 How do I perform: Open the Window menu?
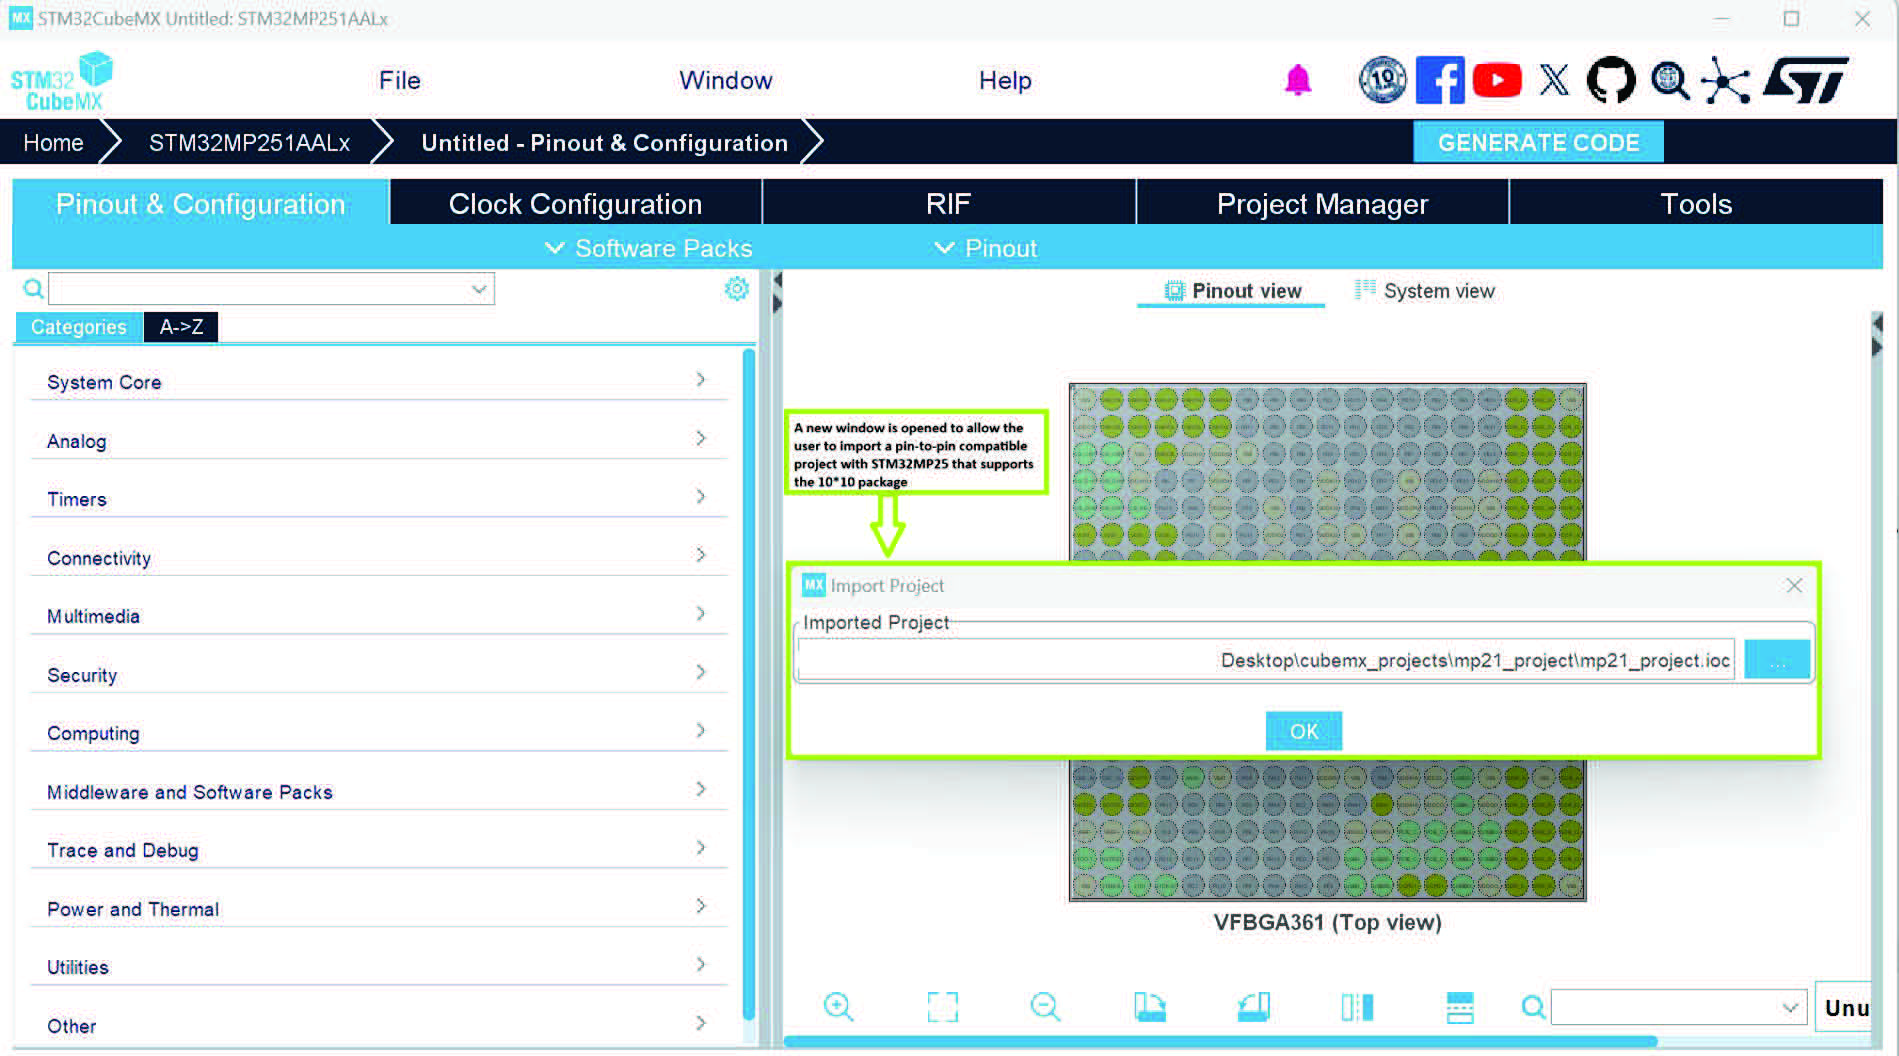tap(726, 80)
